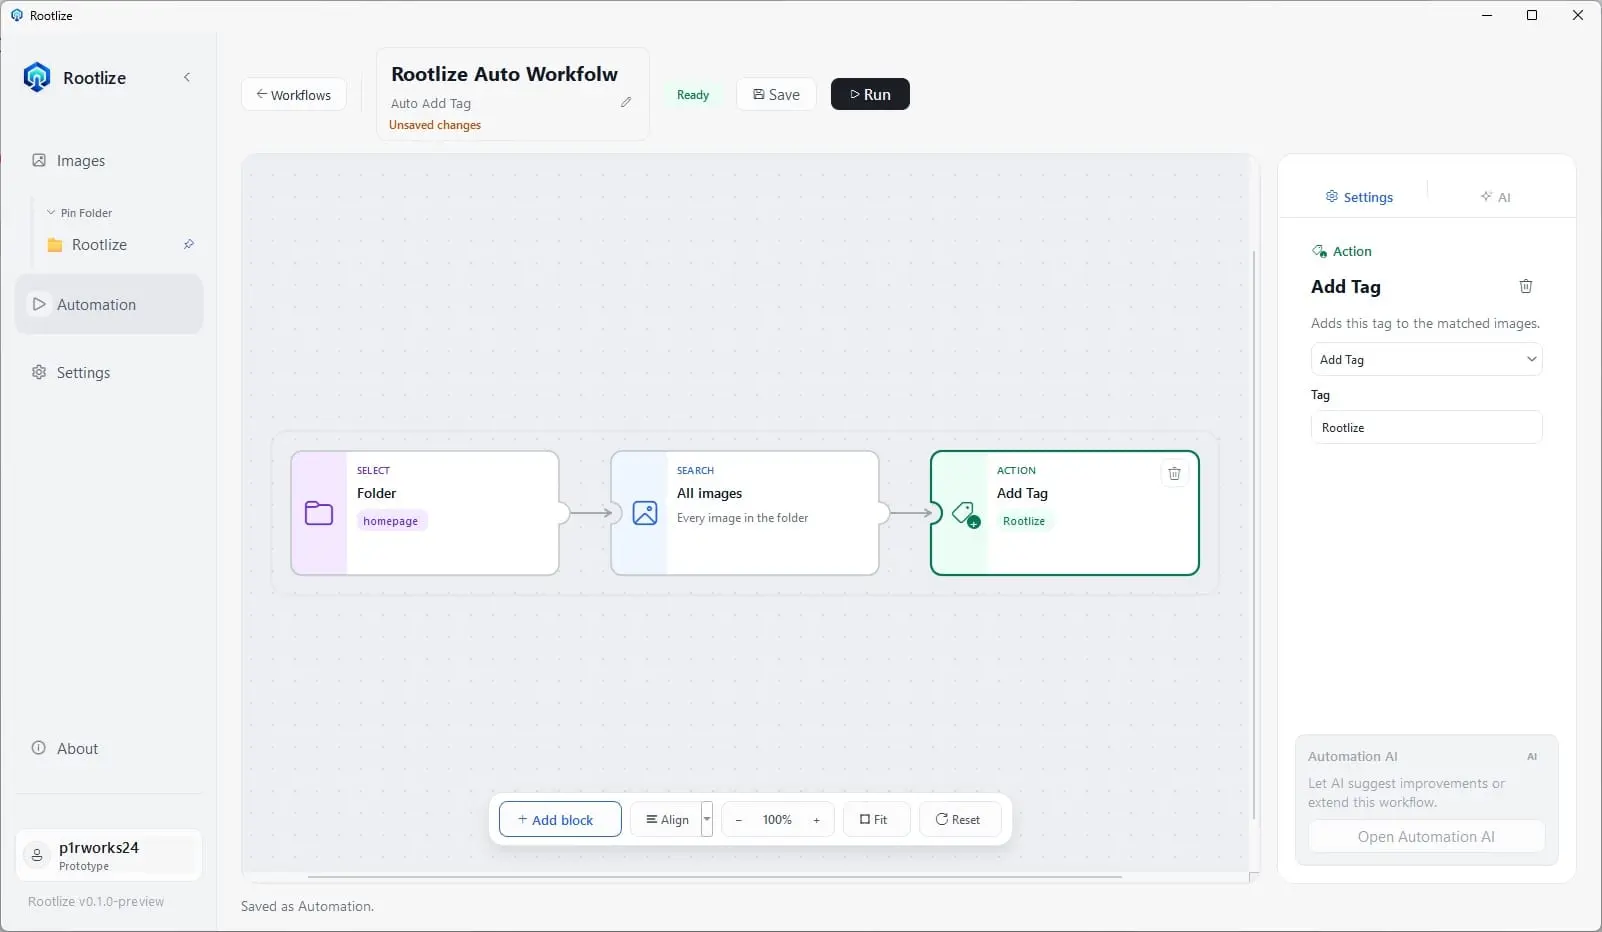
Task: Click Open Automation AI button
Action: click(1426, 837)
